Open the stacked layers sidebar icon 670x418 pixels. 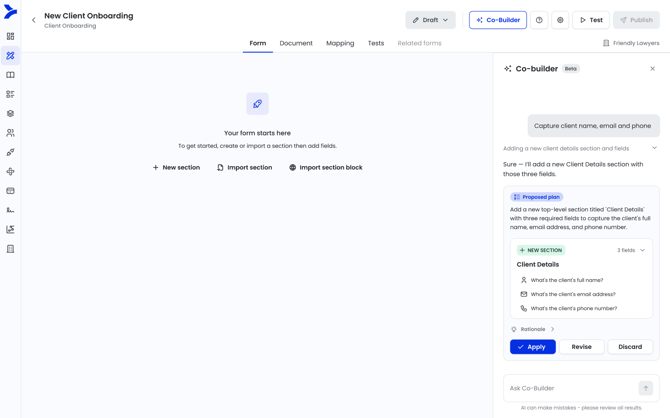pos(10,113)
